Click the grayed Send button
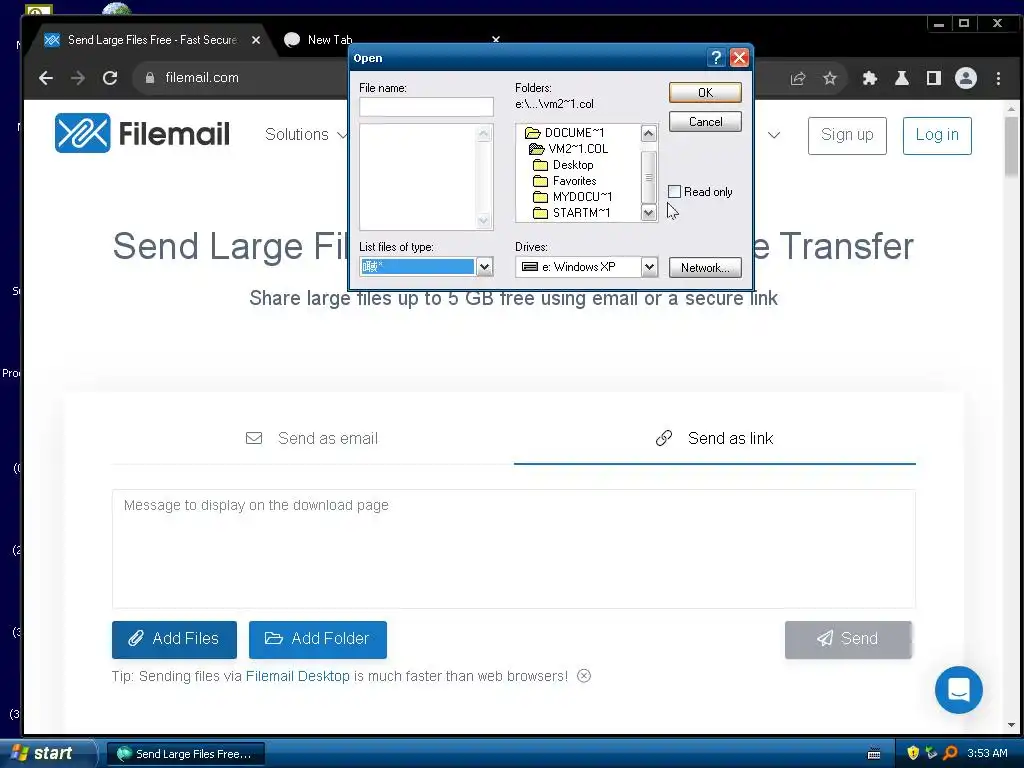 pos(848,639)
